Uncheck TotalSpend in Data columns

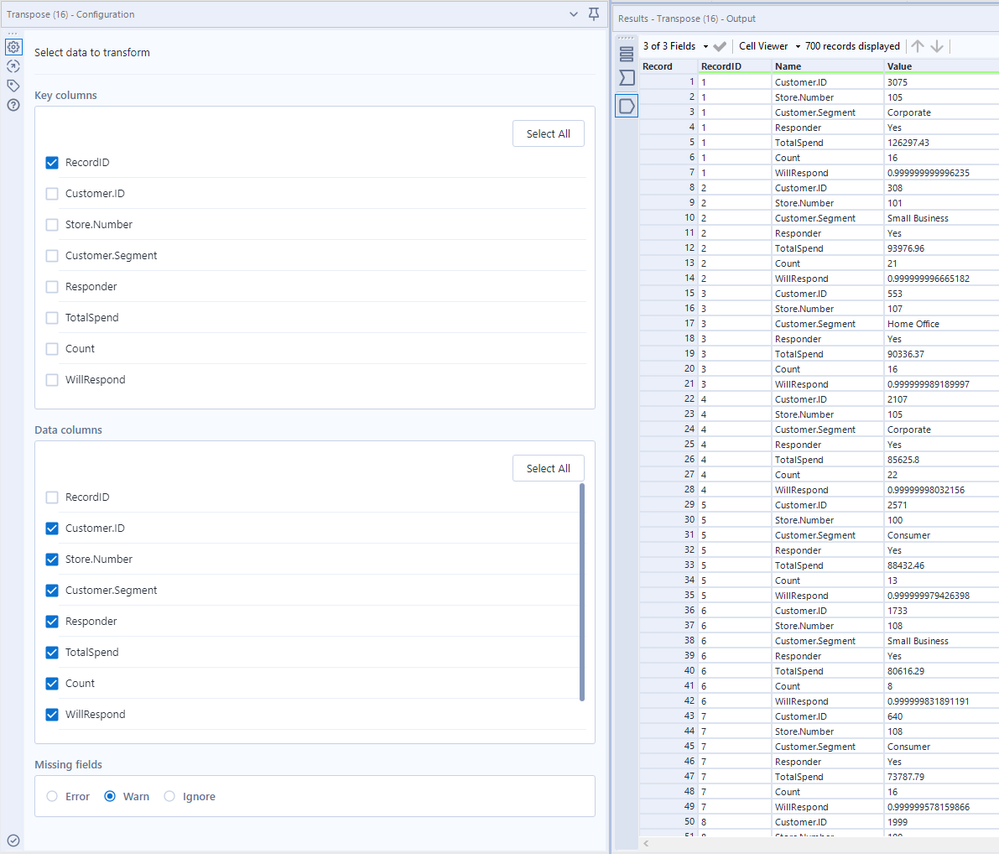tap(52, 653)
